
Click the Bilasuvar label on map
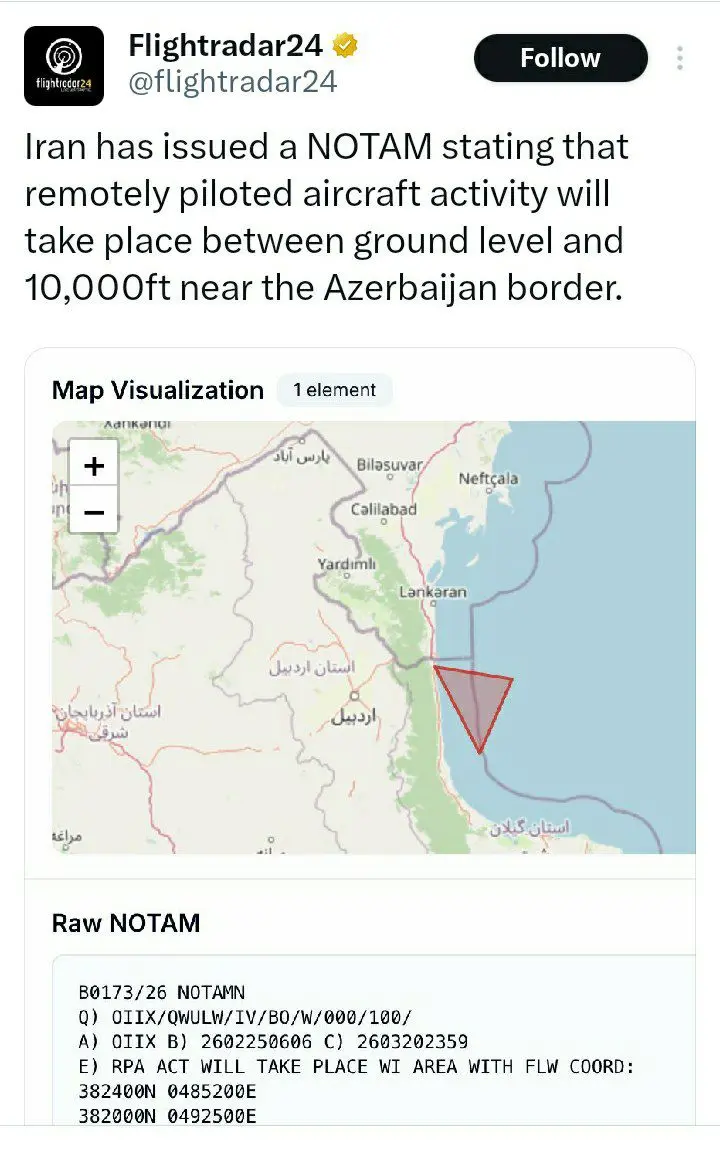pos(390,465)
